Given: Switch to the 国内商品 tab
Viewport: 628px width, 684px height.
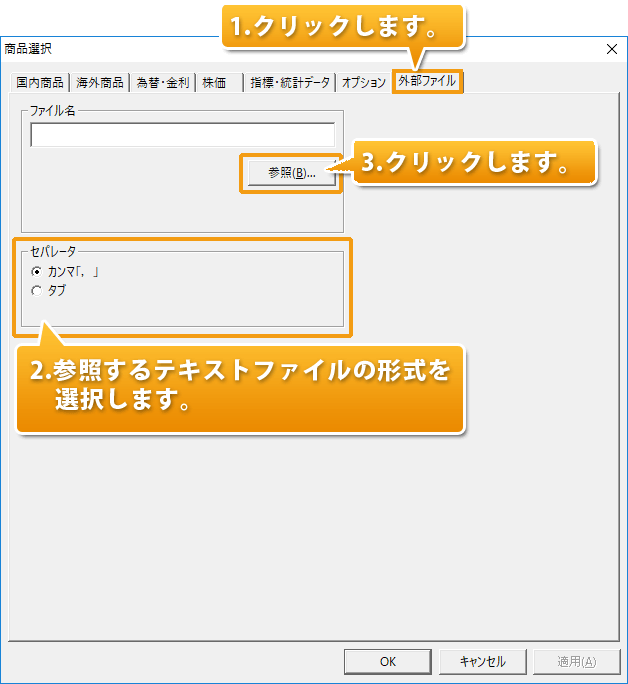Looking at the screenshot, I should pyautogui.click(x=42, y=84).
